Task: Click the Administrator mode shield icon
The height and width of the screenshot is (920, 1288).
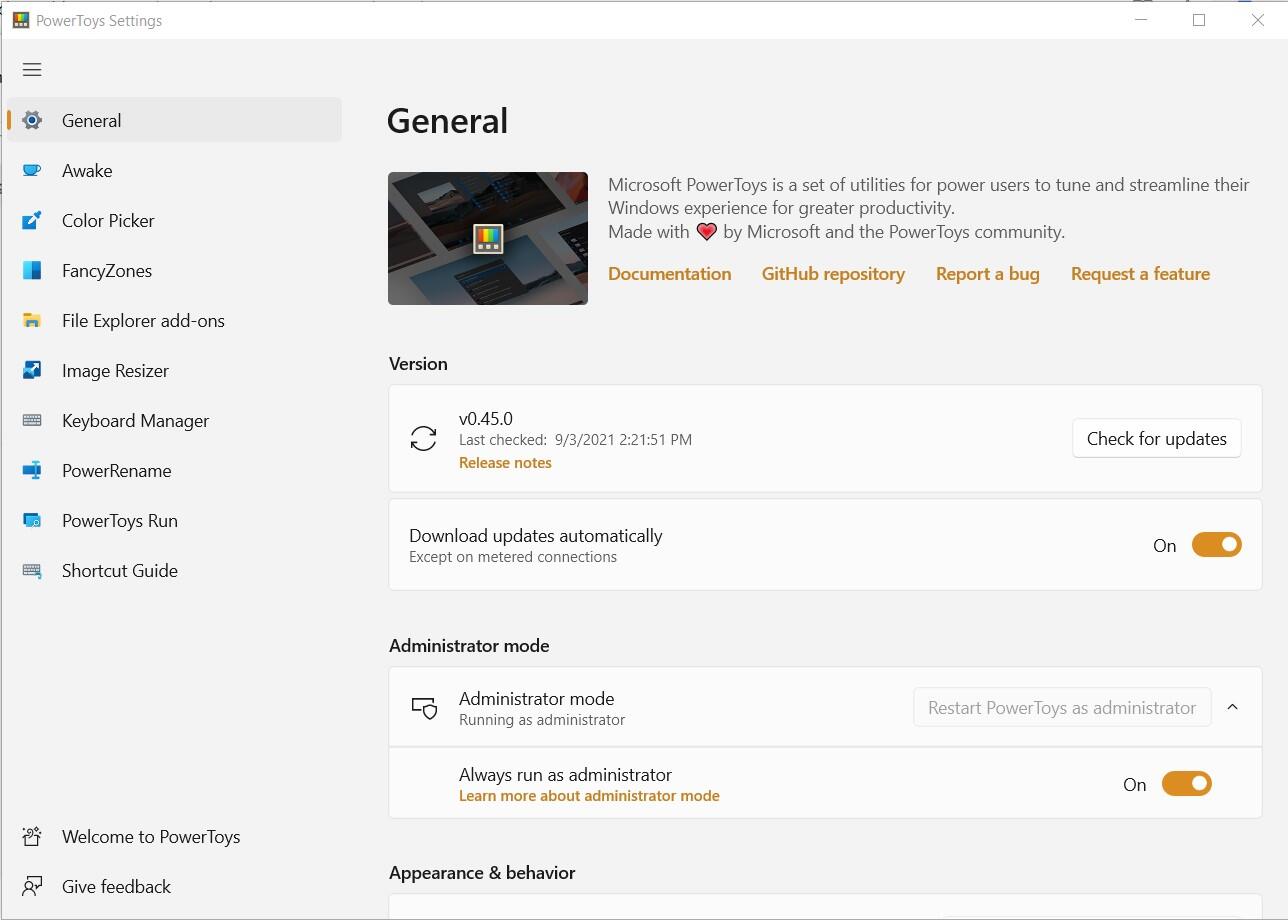Action: click(424, 708)
